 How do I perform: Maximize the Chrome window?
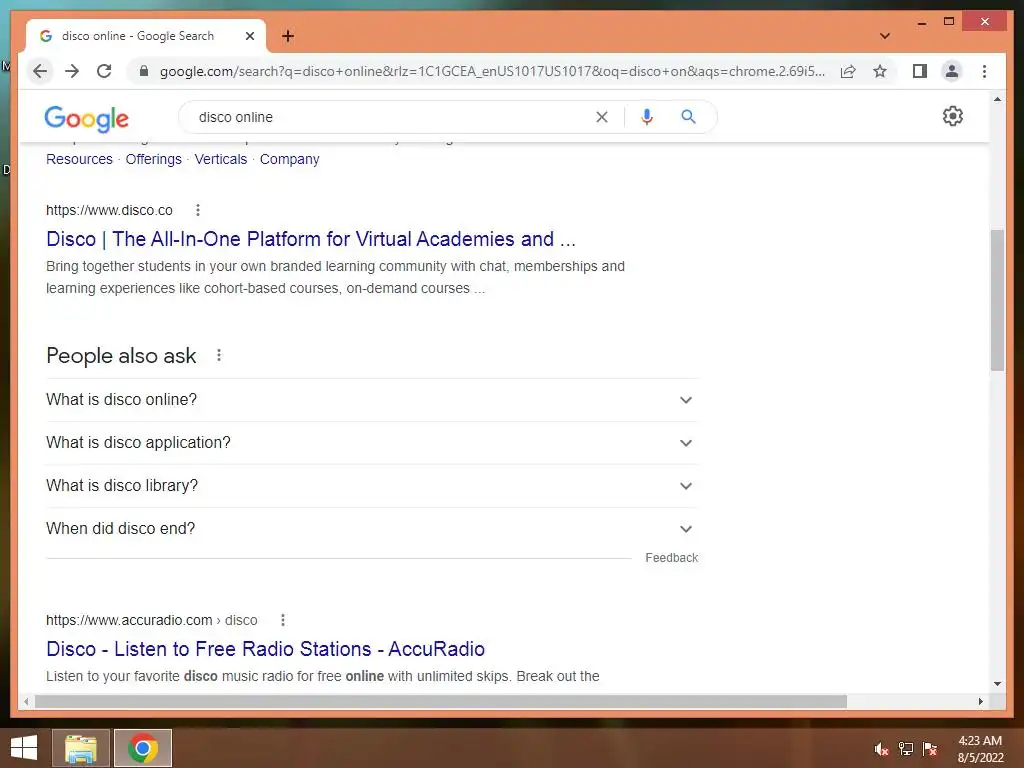click(949, 22)
